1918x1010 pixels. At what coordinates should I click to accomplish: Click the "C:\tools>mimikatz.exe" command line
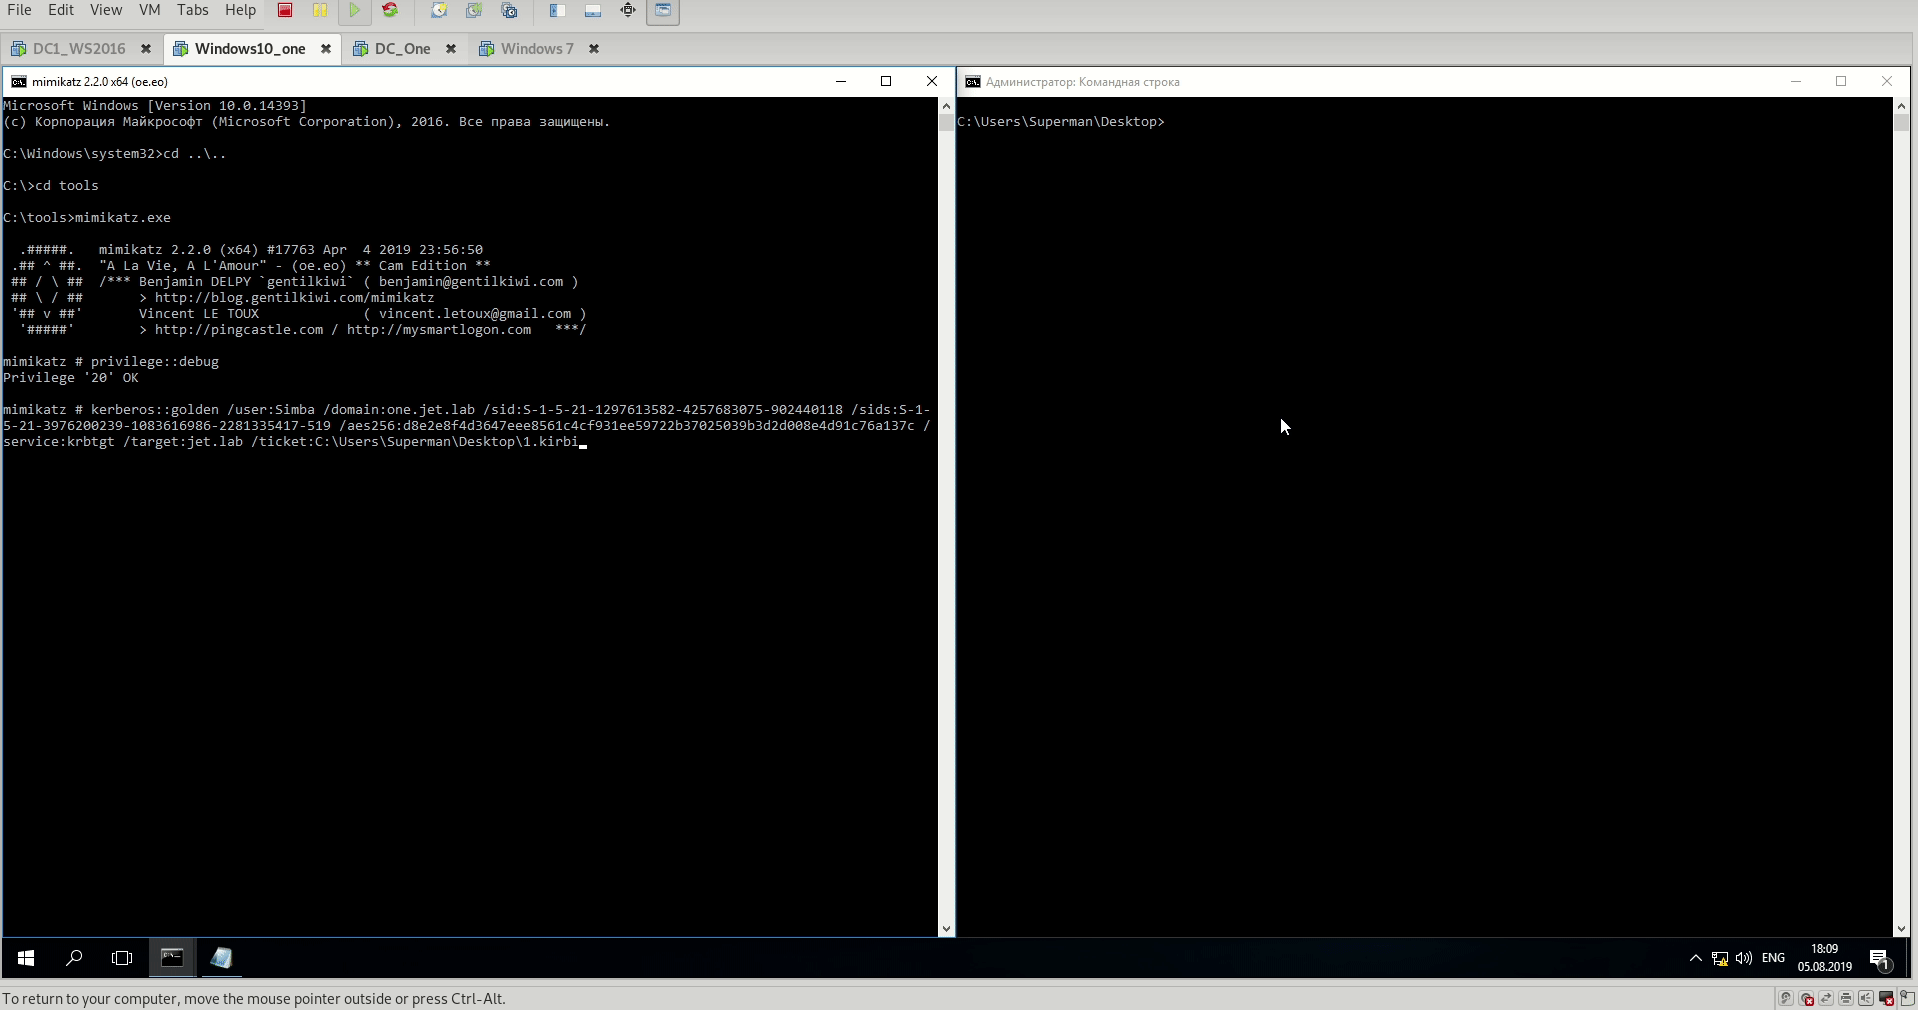point(87,218)
